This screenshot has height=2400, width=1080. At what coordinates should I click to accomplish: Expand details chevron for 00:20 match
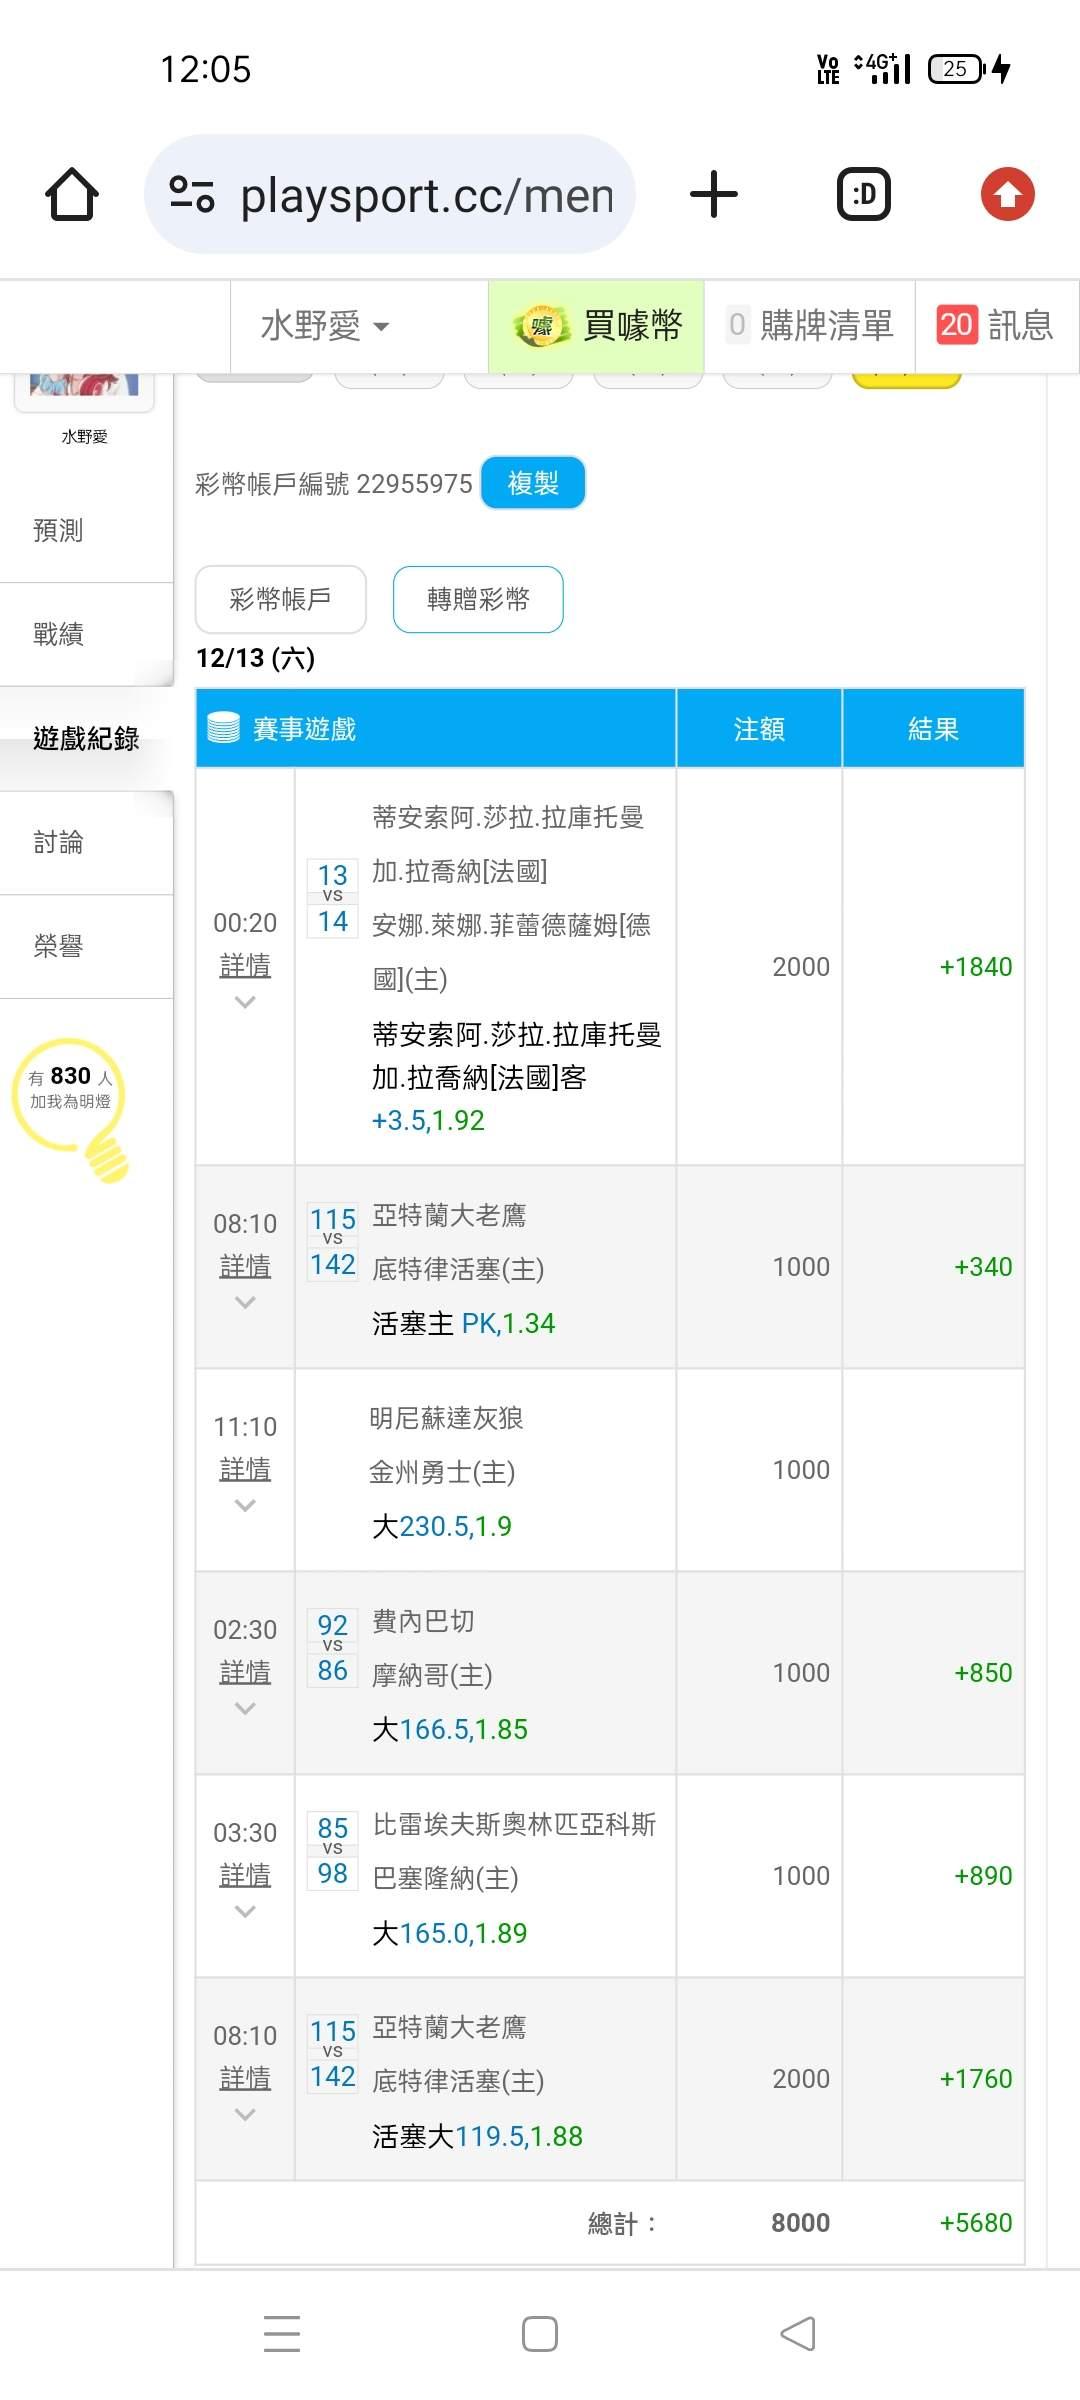pos(245,1002)
